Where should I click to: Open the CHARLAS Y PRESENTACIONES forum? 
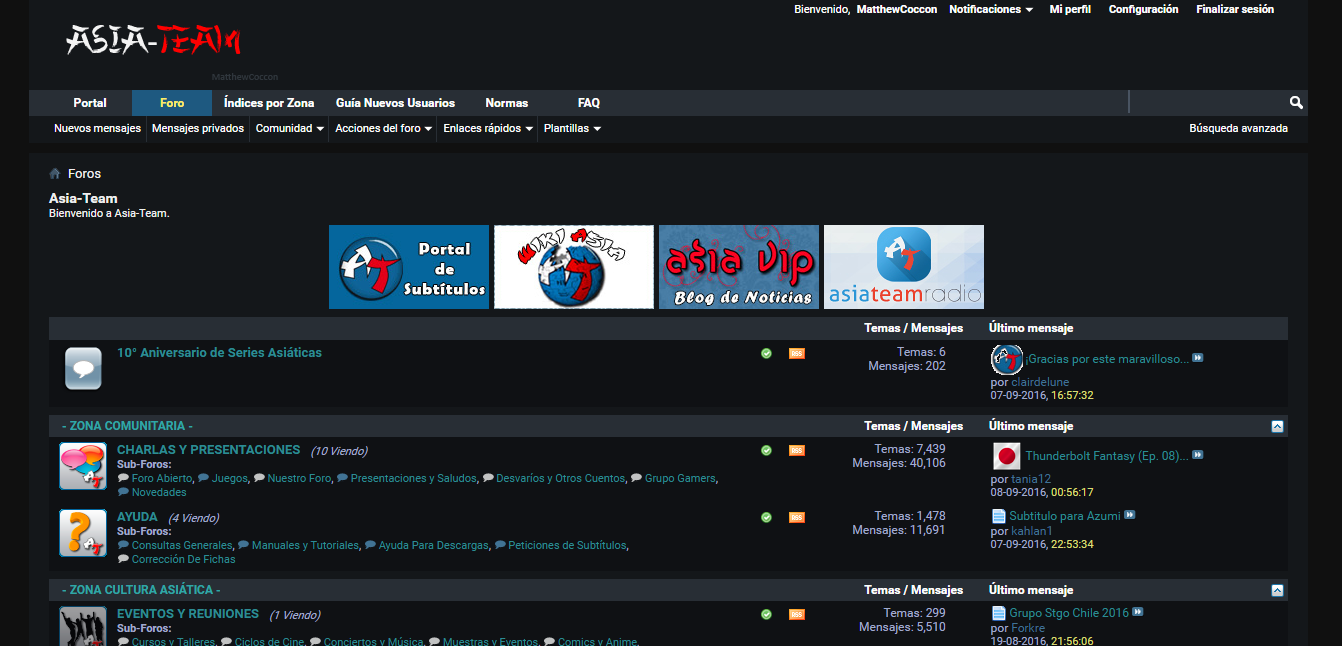coord(208,450)
